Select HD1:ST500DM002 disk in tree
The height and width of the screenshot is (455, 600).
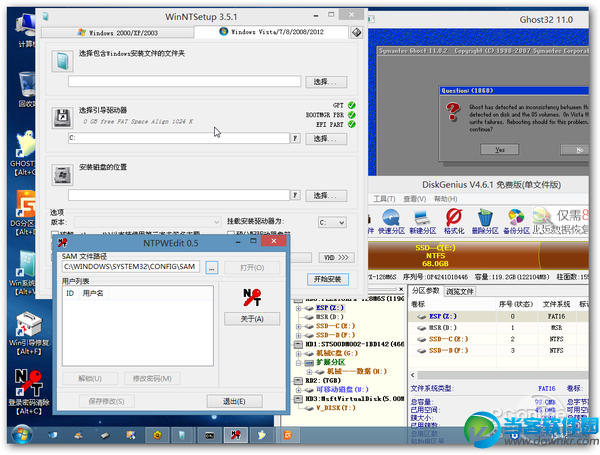pyautogui.click(x=354, y=344)
